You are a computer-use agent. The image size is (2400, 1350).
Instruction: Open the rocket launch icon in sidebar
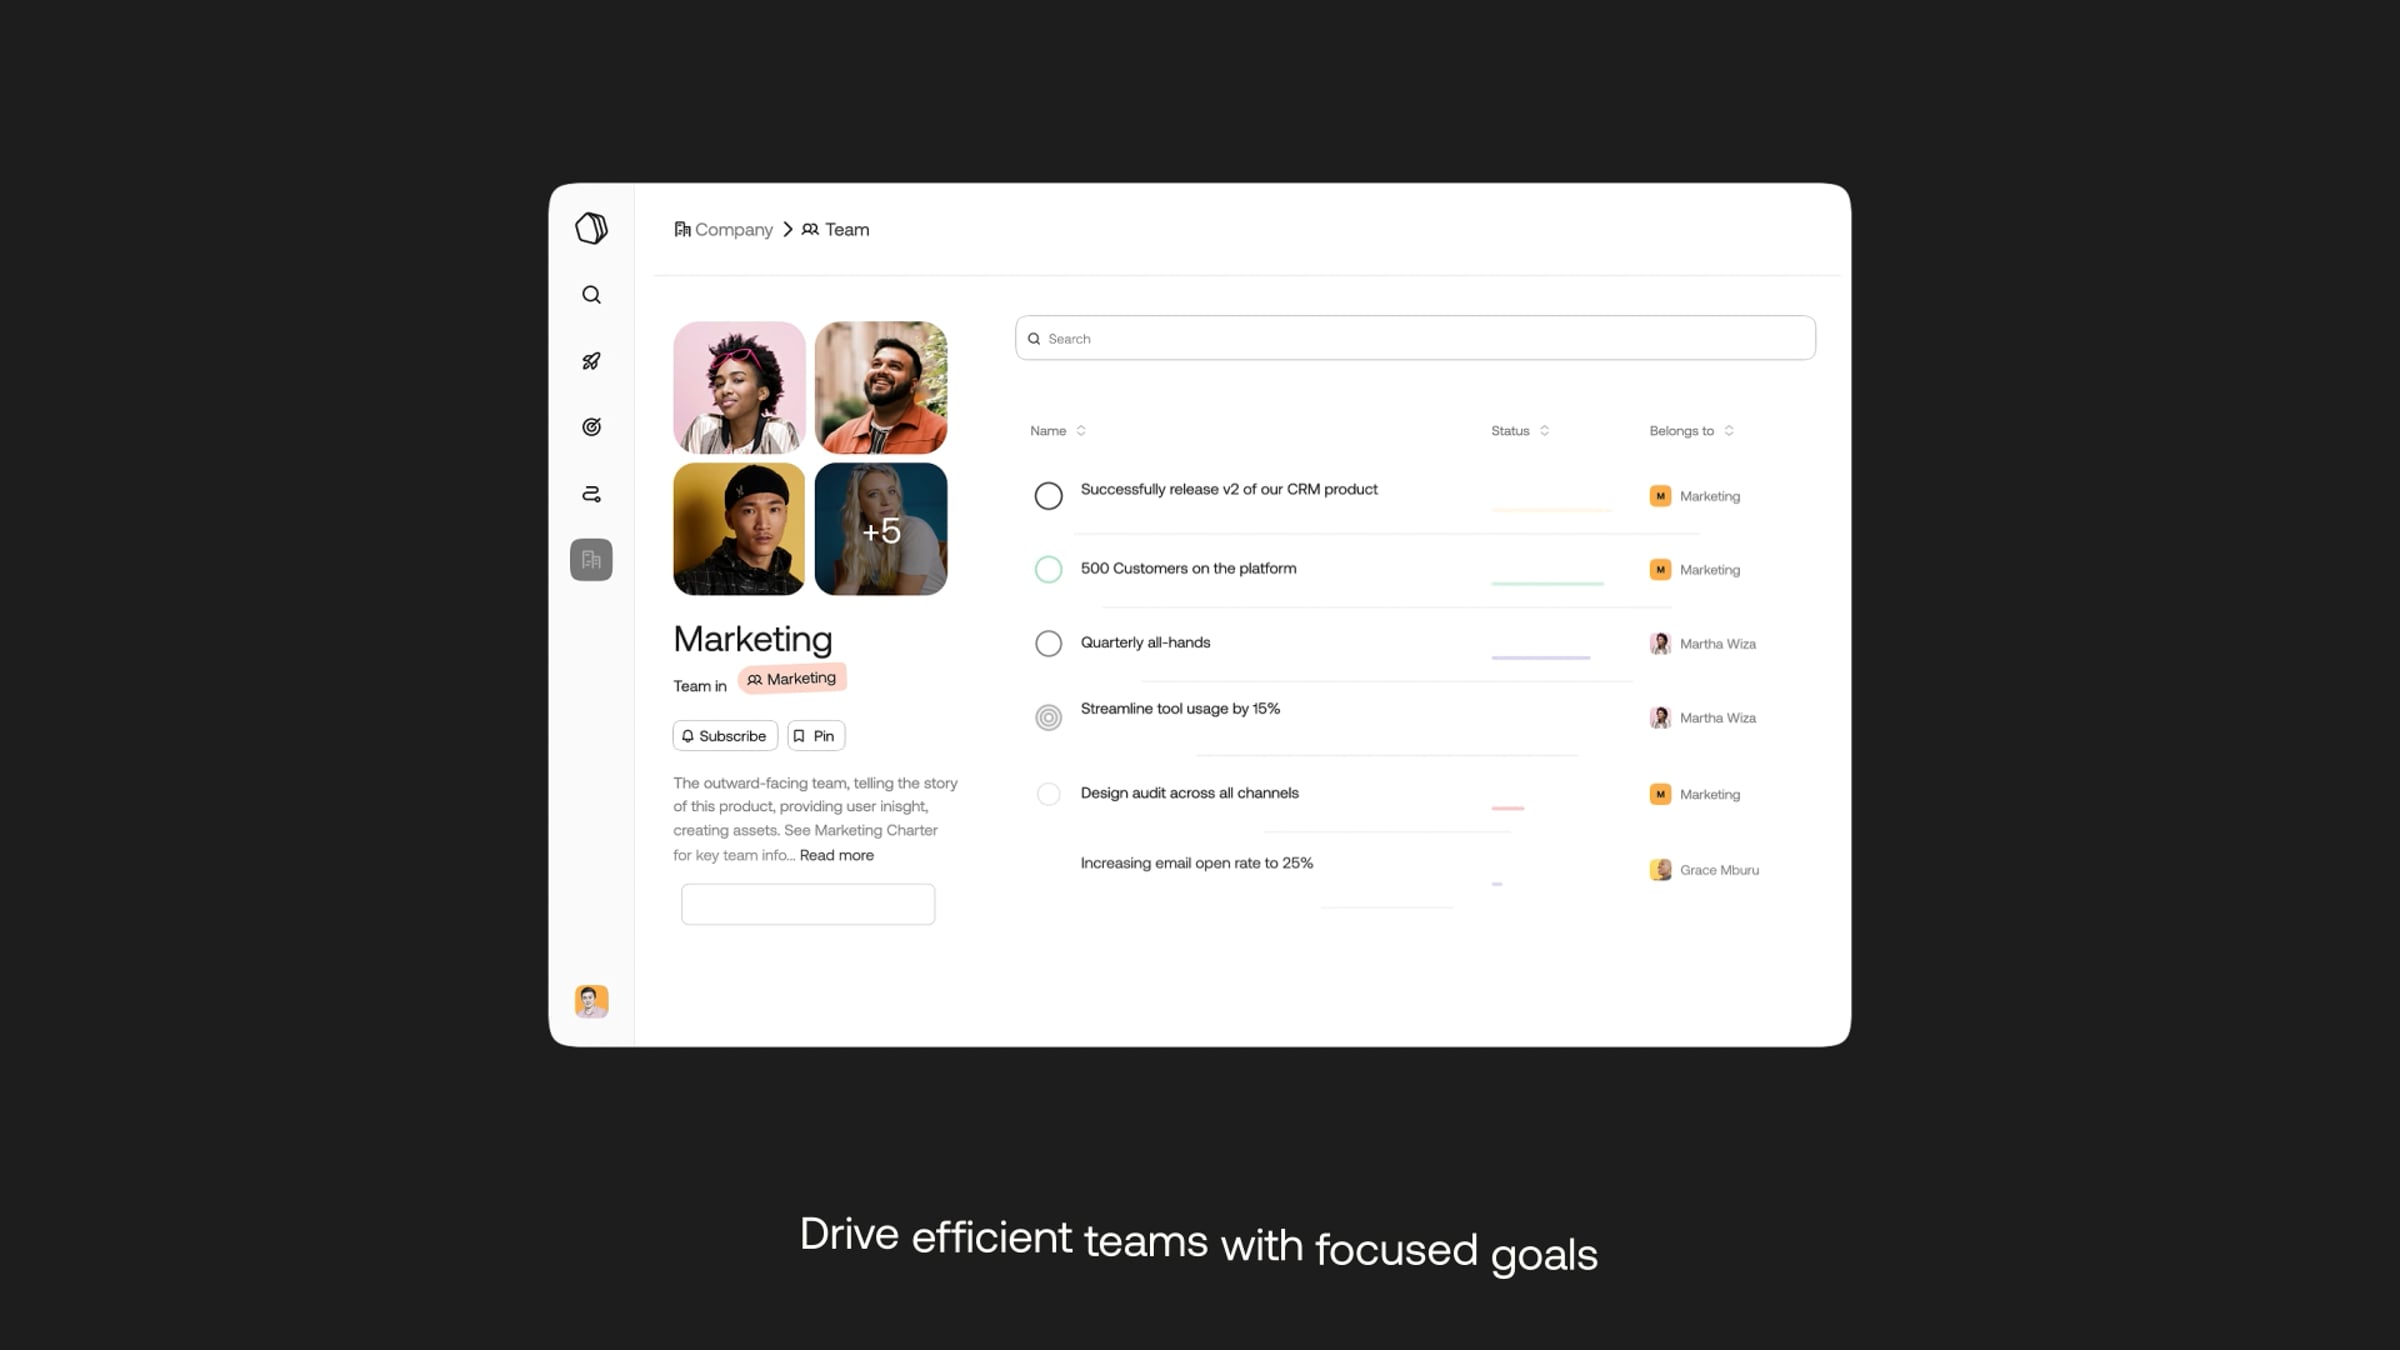591,361
